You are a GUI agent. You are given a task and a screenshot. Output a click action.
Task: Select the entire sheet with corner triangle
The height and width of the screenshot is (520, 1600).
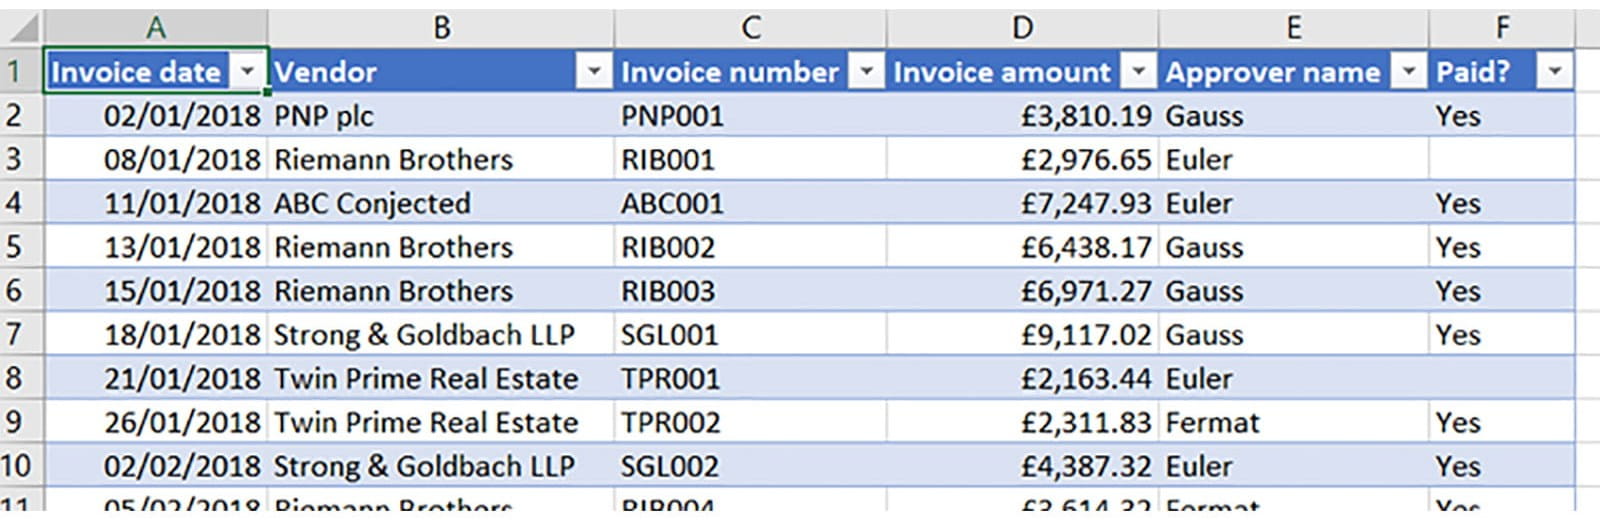22,27
